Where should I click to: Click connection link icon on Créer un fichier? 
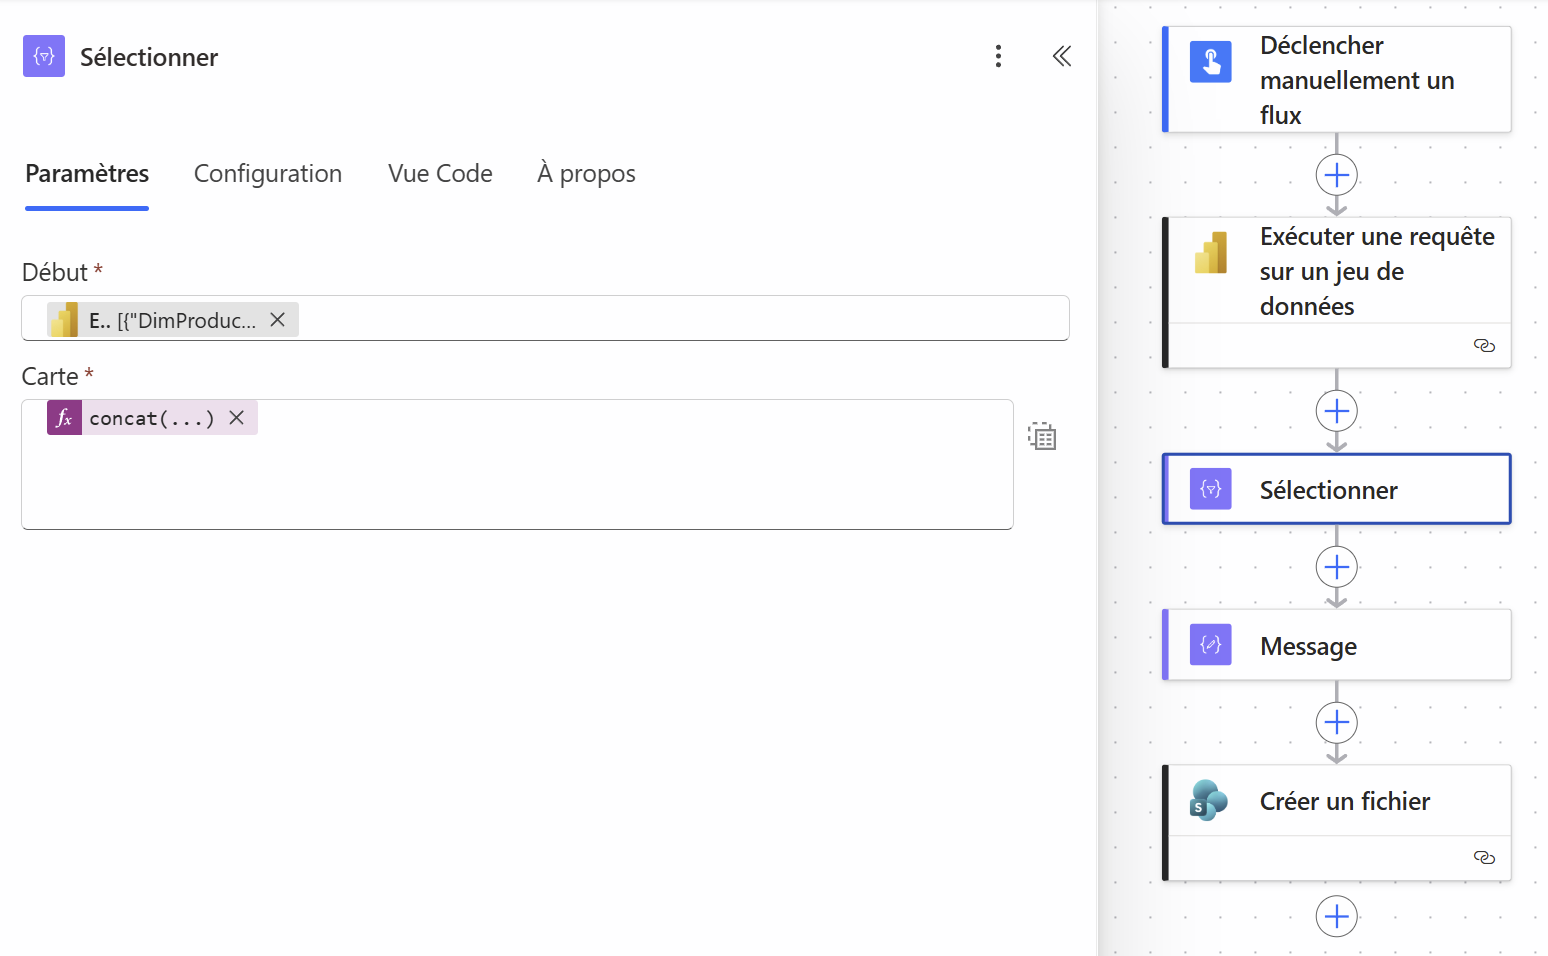[x=1484, y=858]
